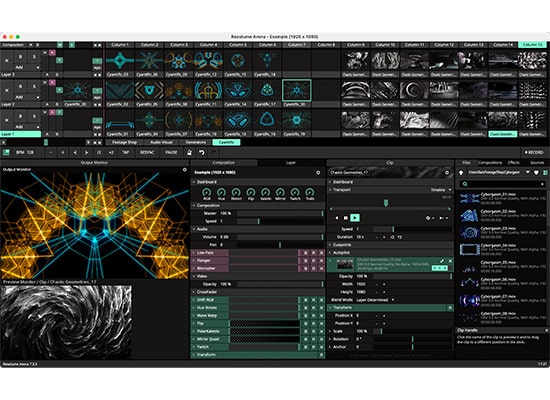Screen dimensions: 550x400
Task: Click the PAUSE button in tempo bar
Action: (171, 153)
